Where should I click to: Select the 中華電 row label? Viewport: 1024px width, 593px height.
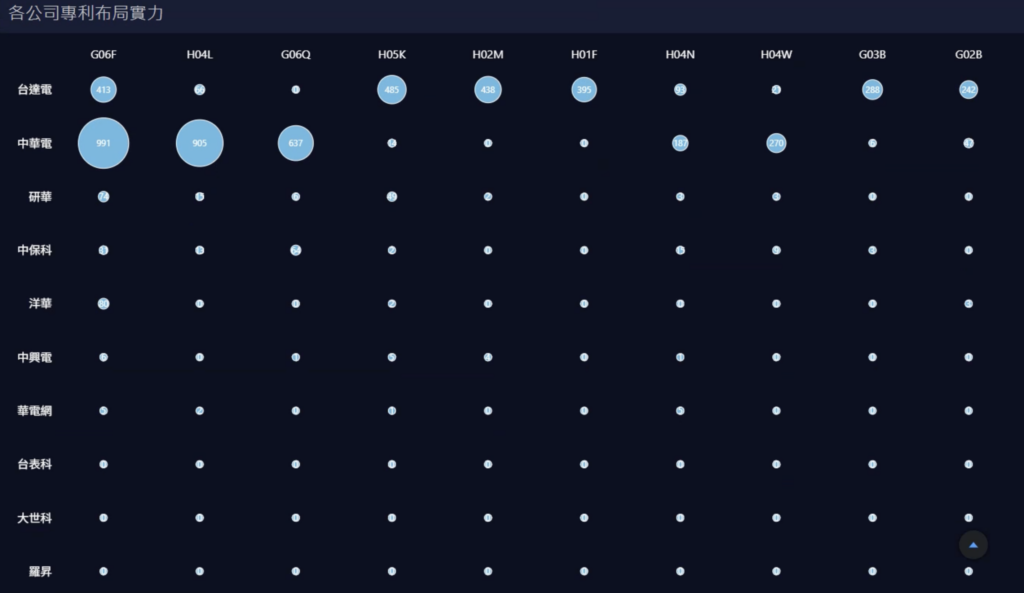point(35,143)
